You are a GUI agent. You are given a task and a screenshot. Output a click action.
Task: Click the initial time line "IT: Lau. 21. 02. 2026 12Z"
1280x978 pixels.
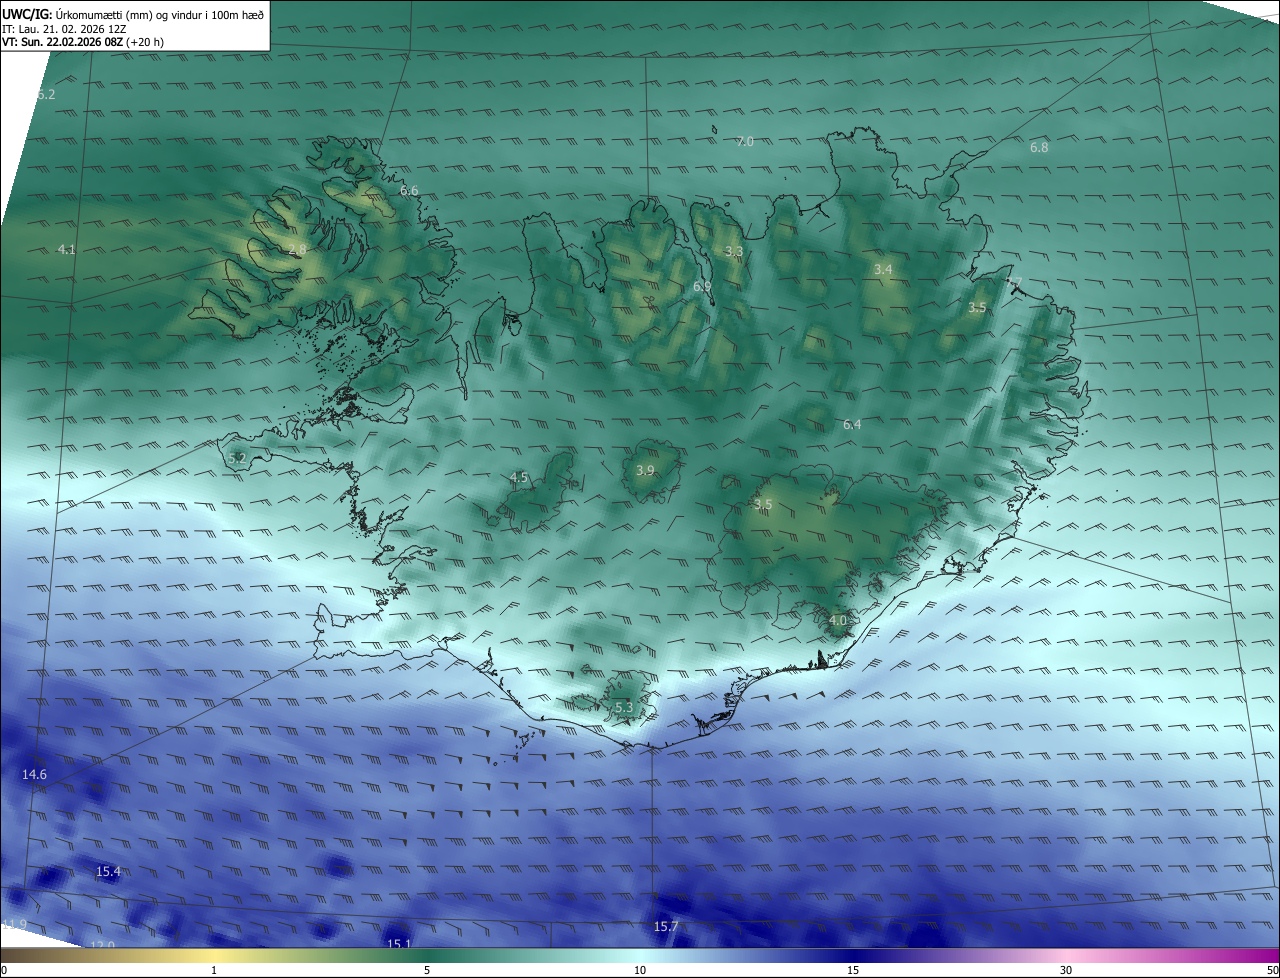point(64,29)
